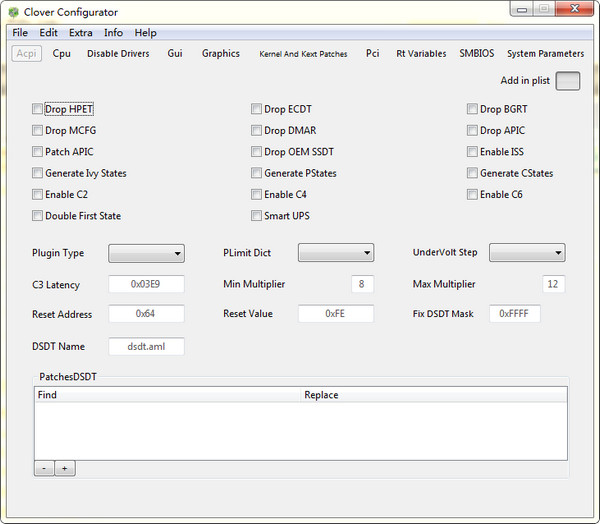Toggle the Add in plist button
The image size is (600, 524).
(x=567, y=81)
